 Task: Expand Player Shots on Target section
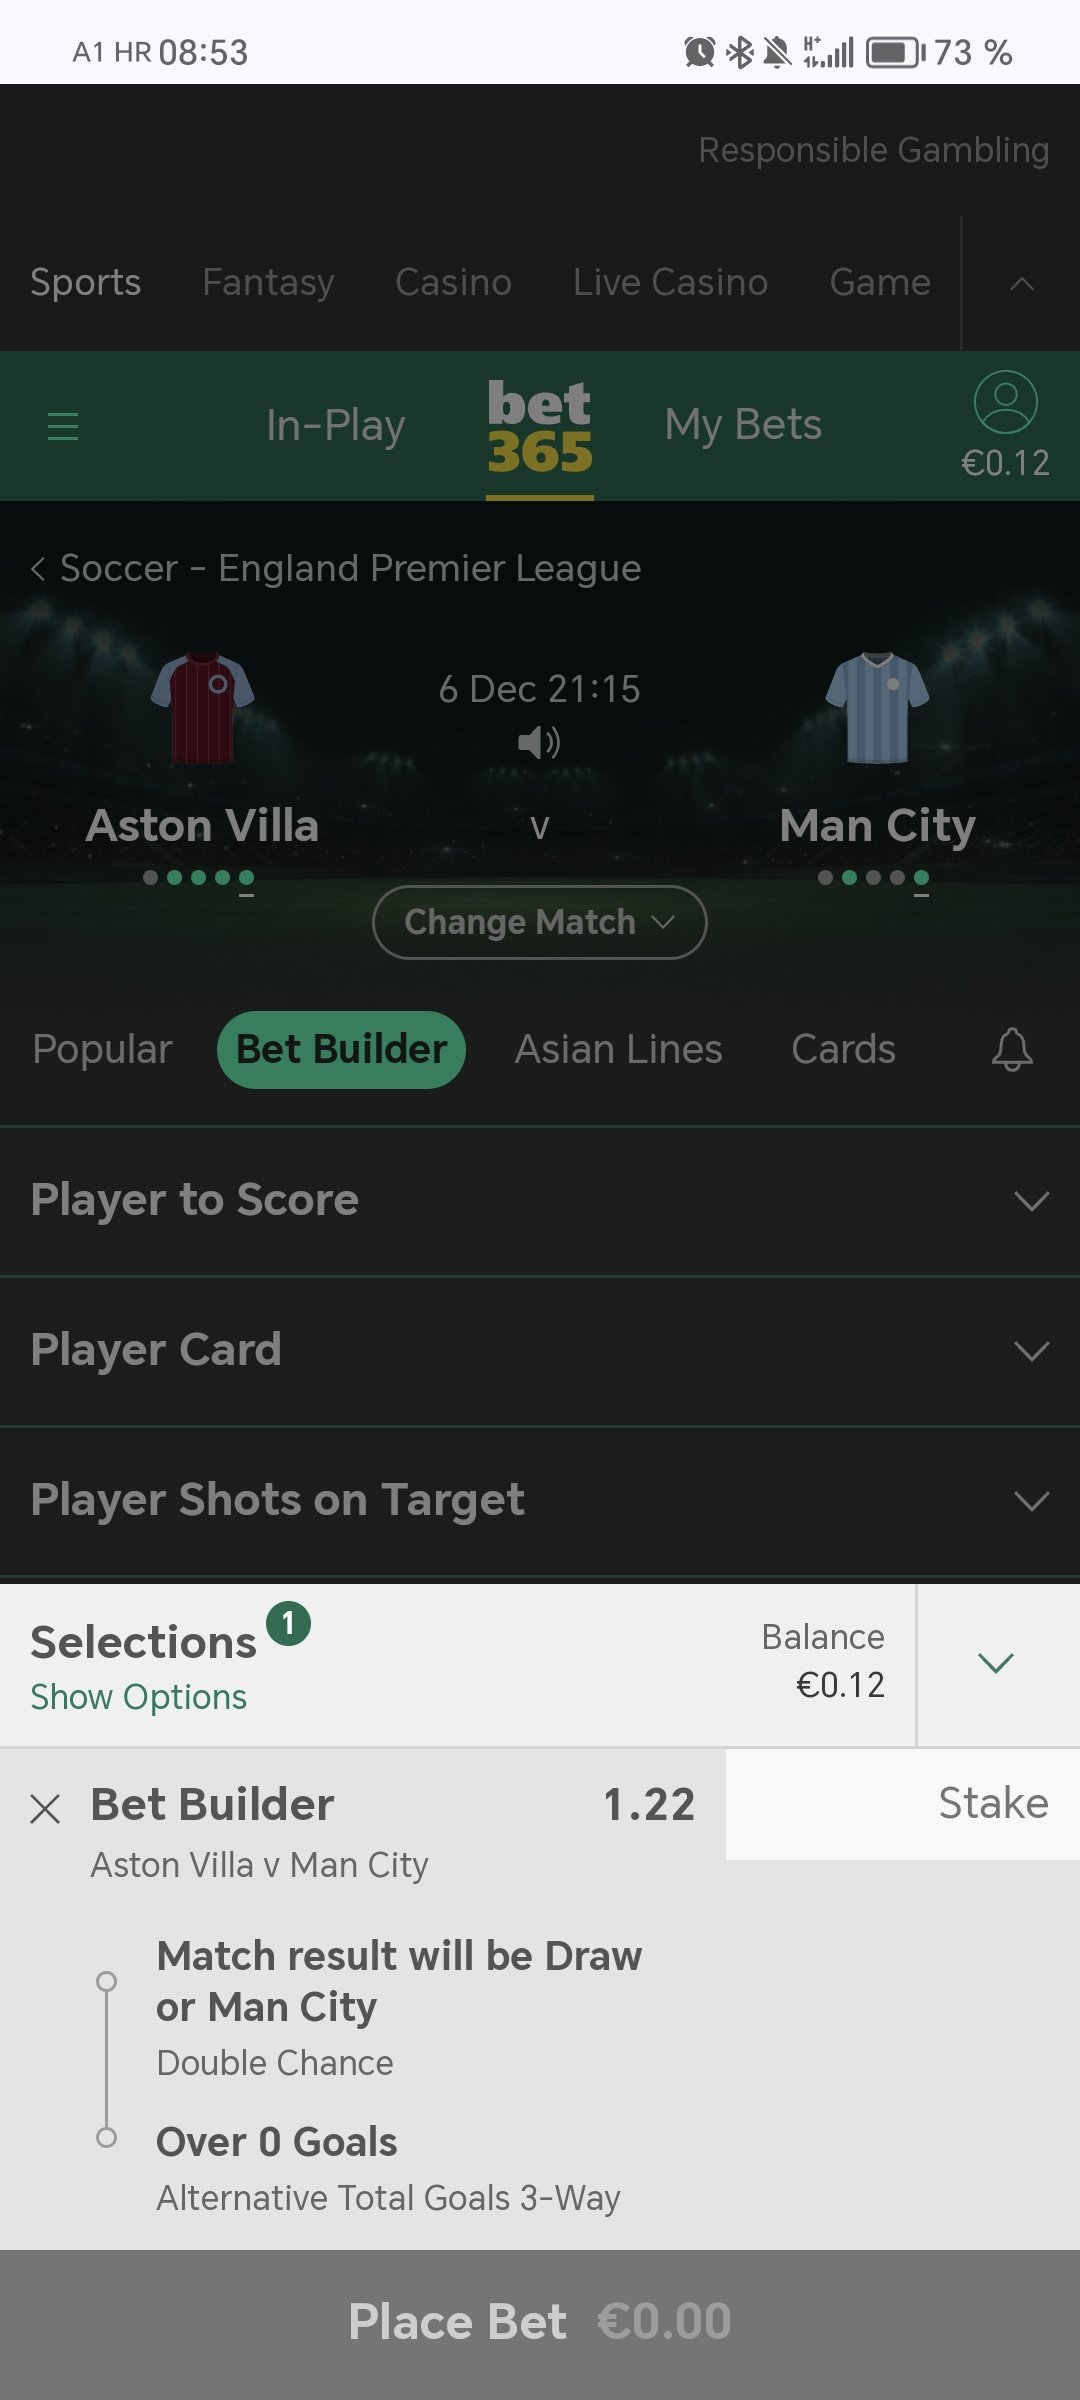click(x=540, y=1500)
